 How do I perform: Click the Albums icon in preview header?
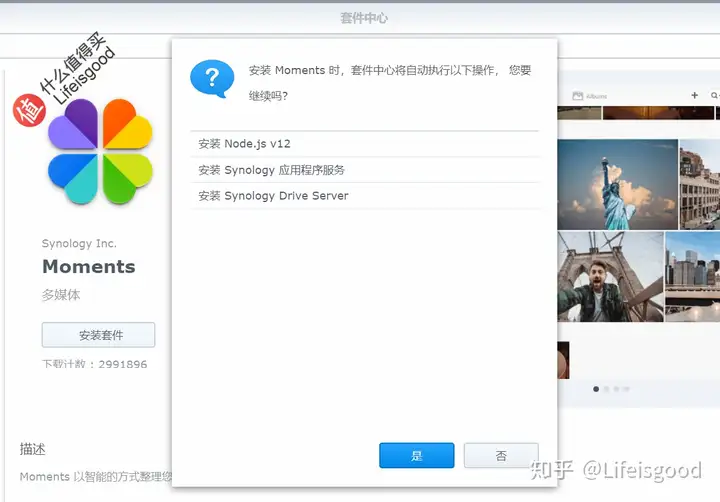click(x=578, y=96)
